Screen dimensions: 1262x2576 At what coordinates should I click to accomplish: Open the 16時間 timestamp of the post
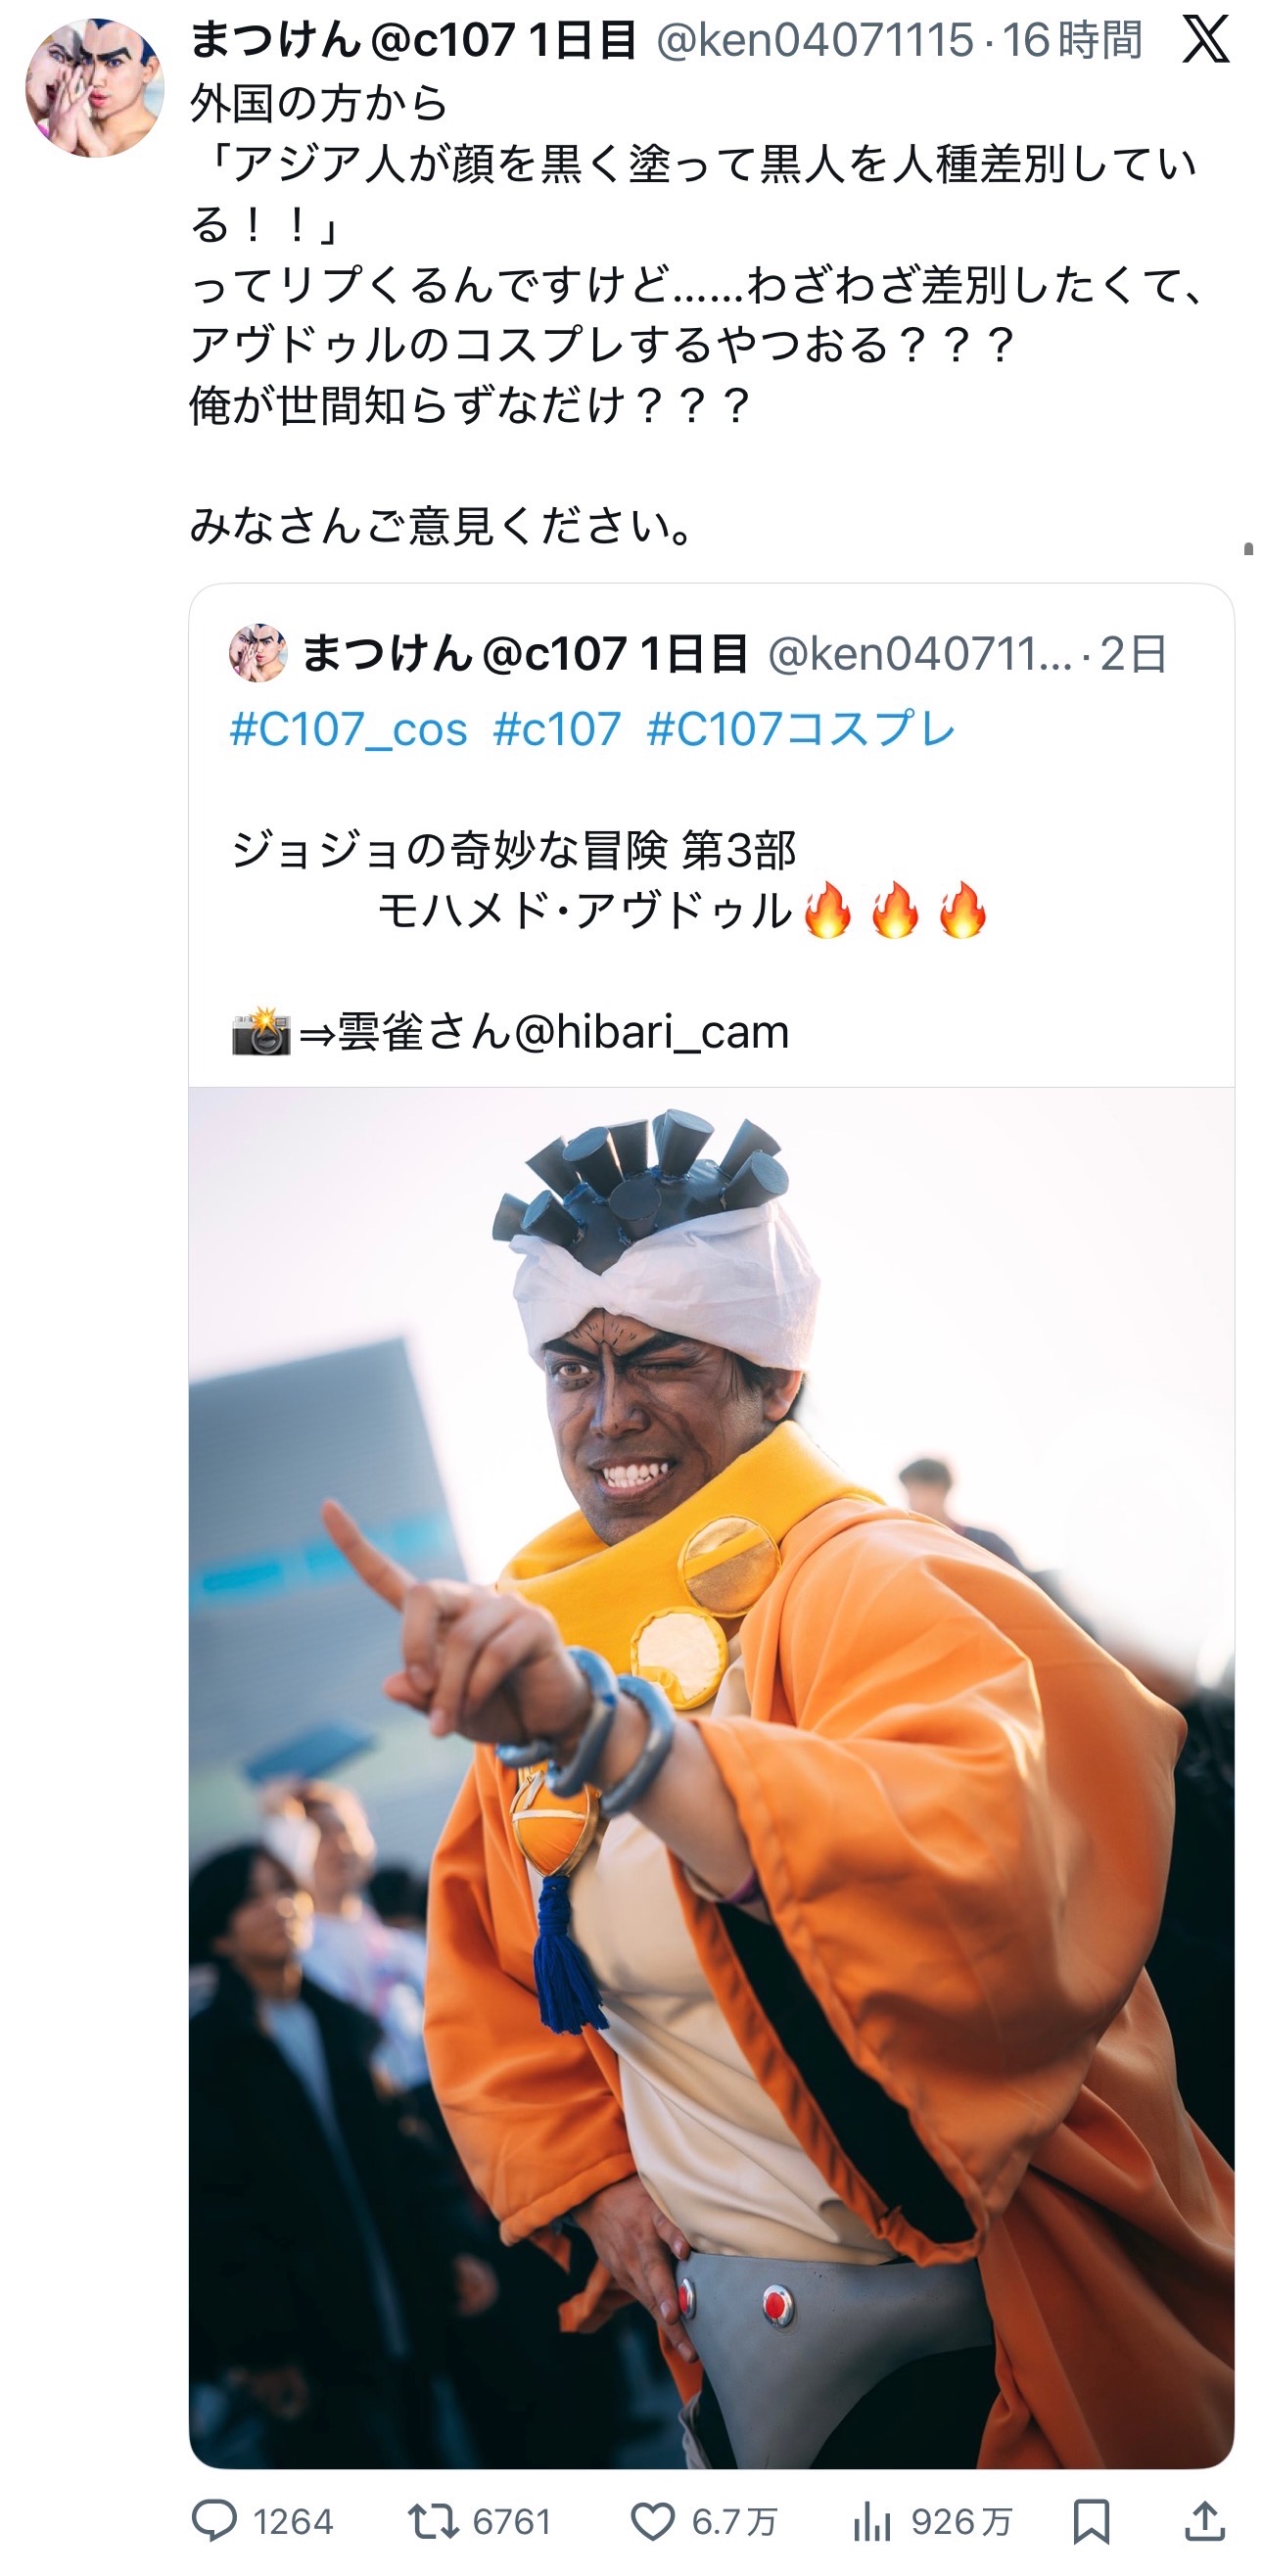pyautogui.click(x=1072, y=41)
